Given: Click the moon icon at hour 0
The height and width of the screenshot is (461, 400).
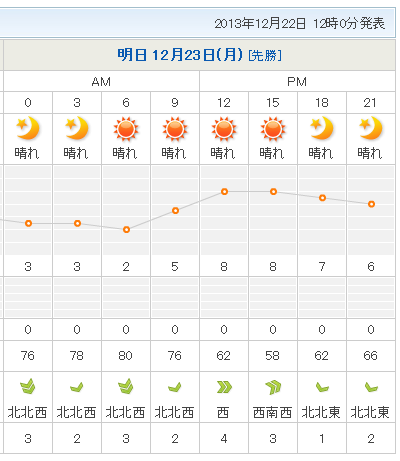Looking at the screenshot, I should [x=28, y=128].
